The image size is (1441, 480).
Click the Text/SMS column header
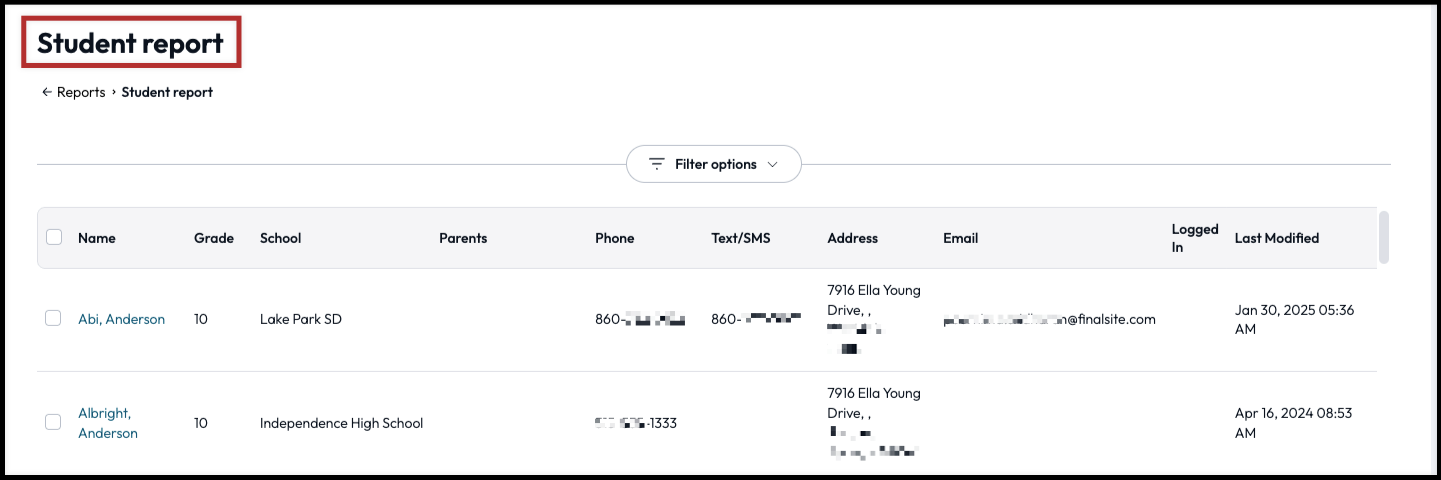(x=741, y=238)
